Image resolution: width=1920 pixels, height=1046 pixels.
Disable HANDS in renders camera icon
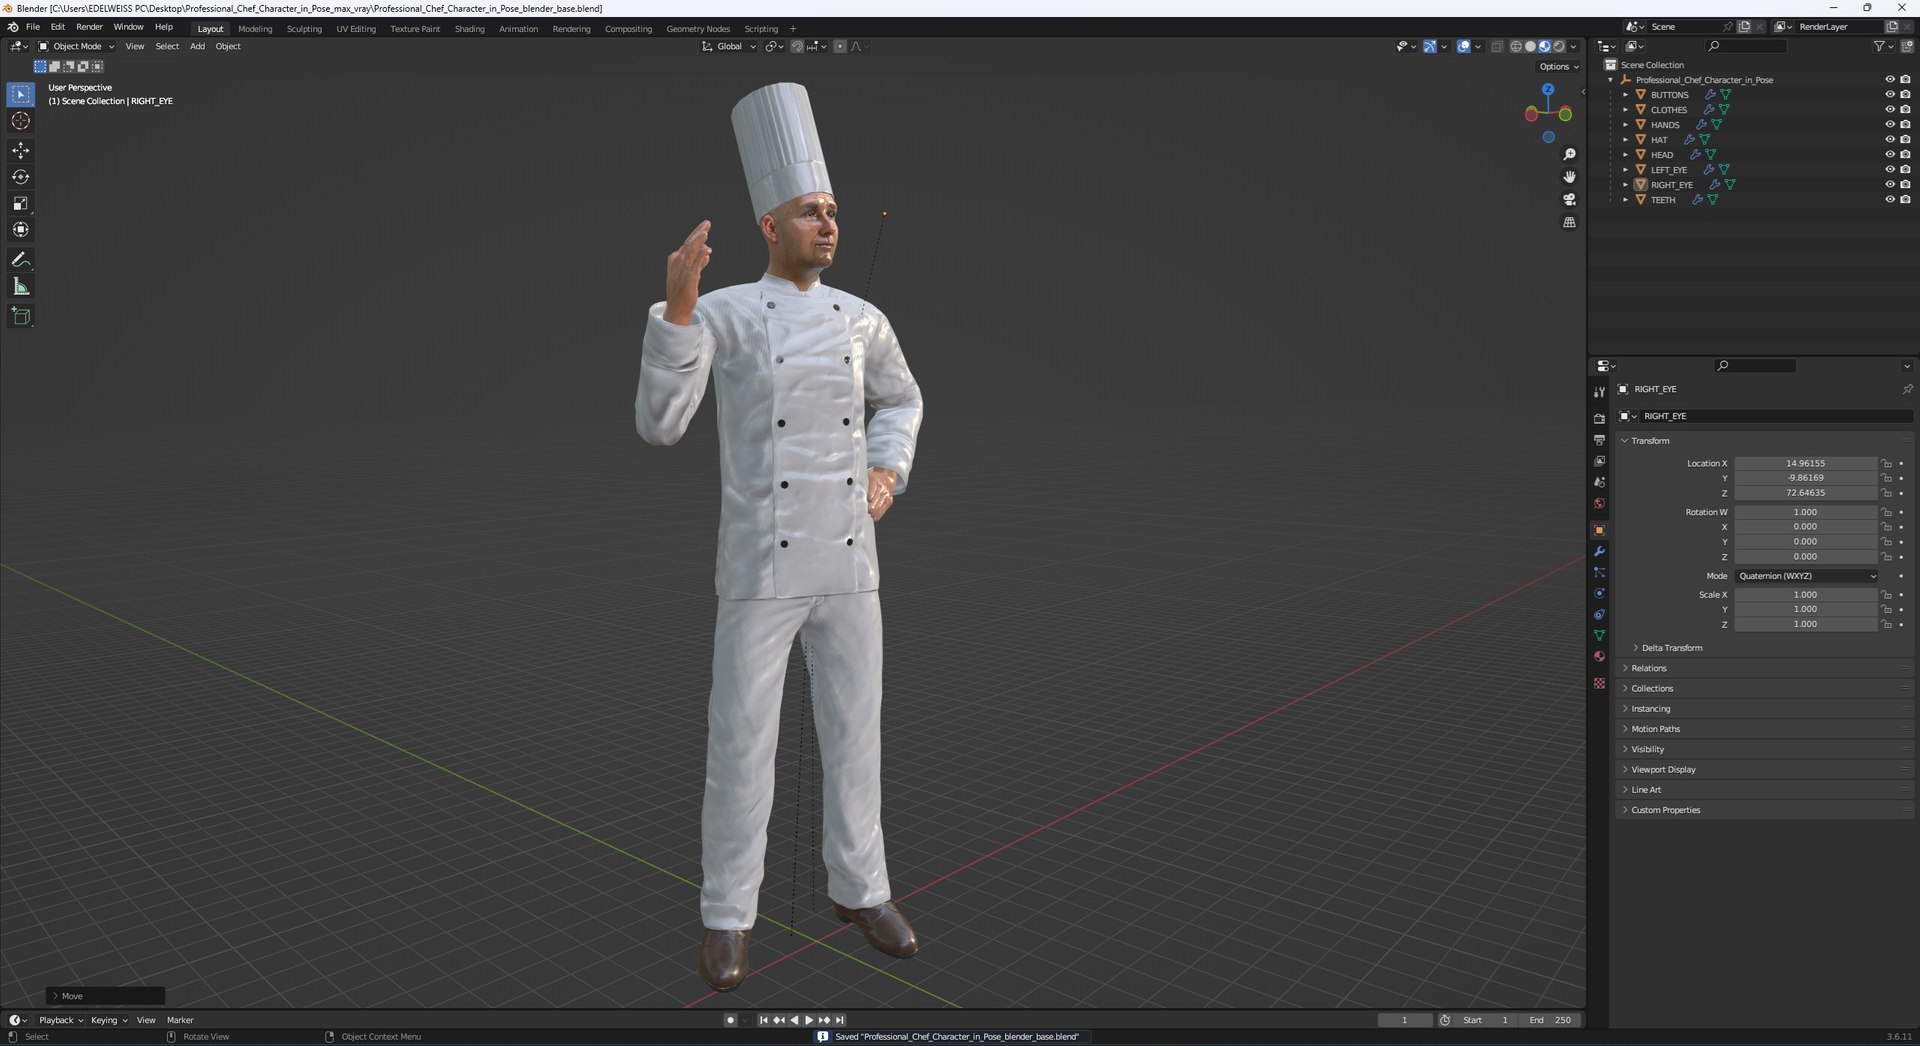click(x=1905, y=124)
